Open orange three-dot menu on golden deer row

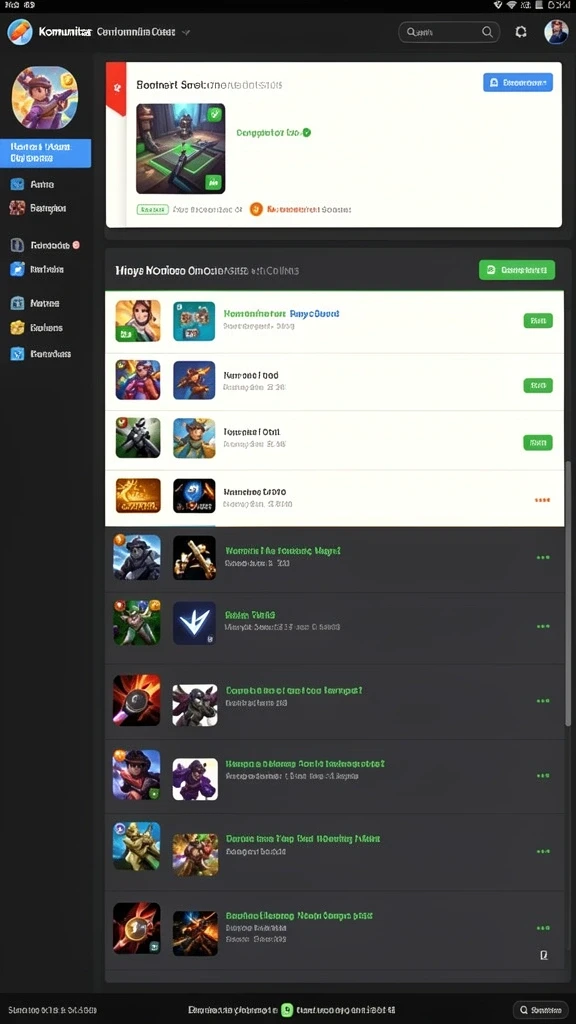click(542, 500)
